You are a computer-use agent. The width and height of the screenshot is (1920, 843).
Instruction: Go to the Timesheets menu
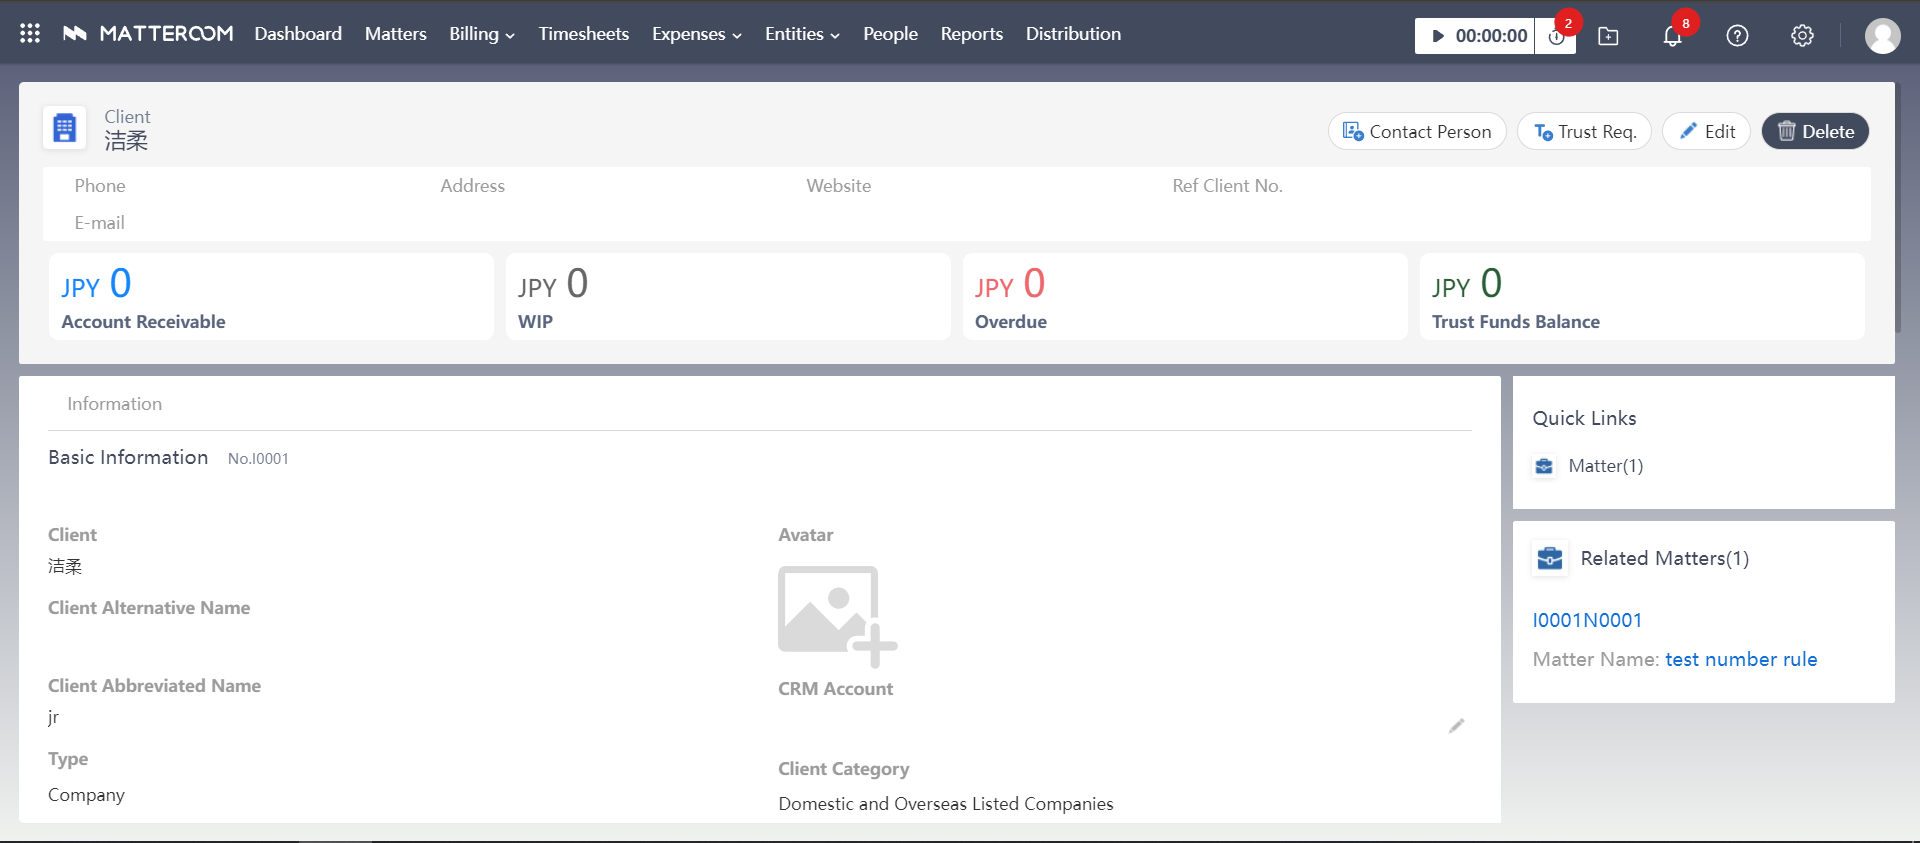point(584,34)
